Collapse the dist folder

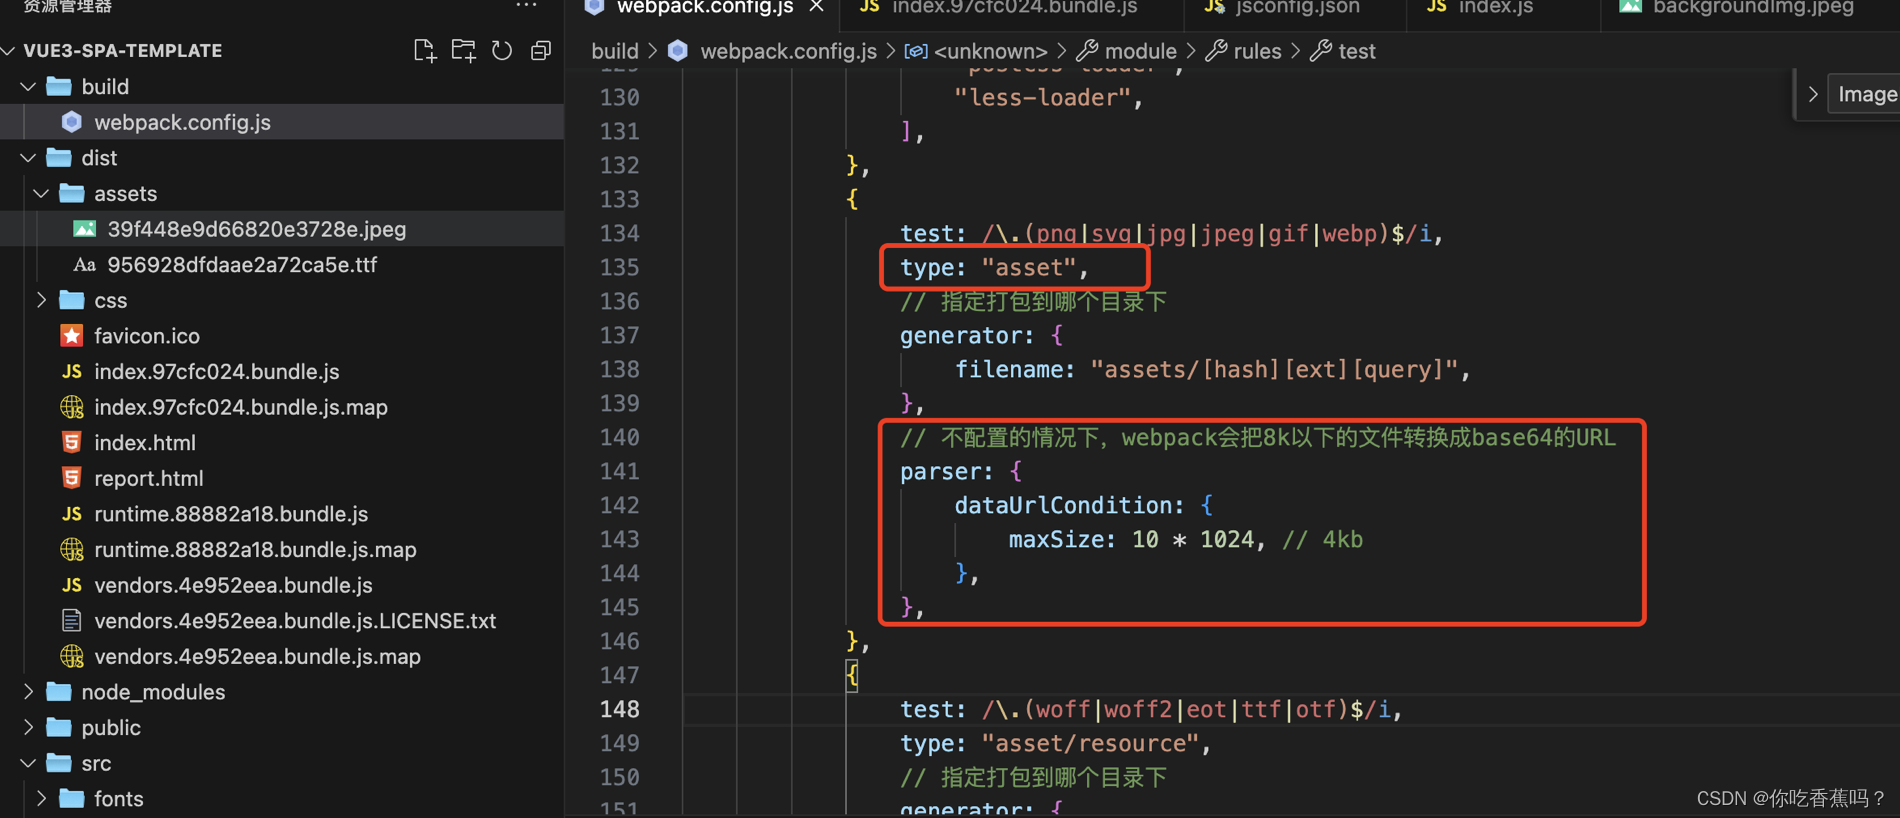(x=28, y=158)
